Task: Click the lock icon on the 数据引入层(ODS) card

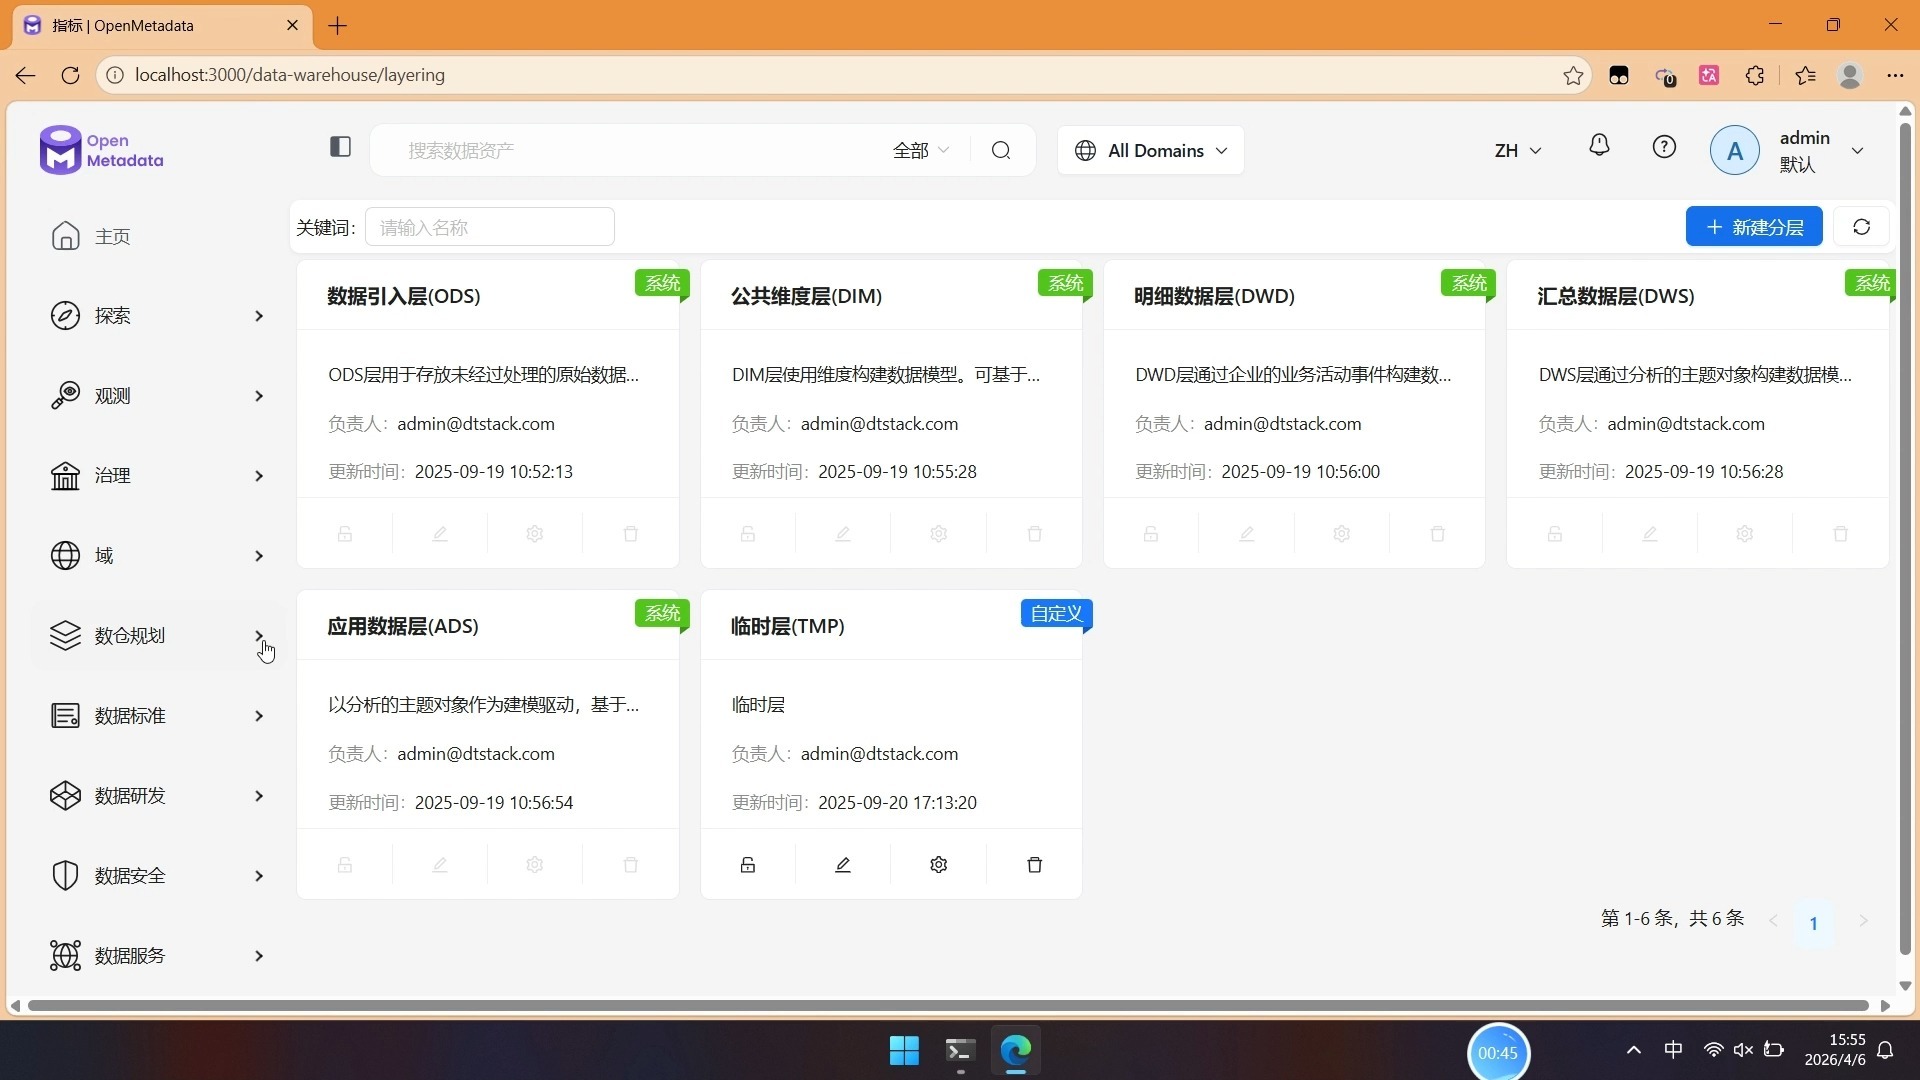Action: pos(345,534)
